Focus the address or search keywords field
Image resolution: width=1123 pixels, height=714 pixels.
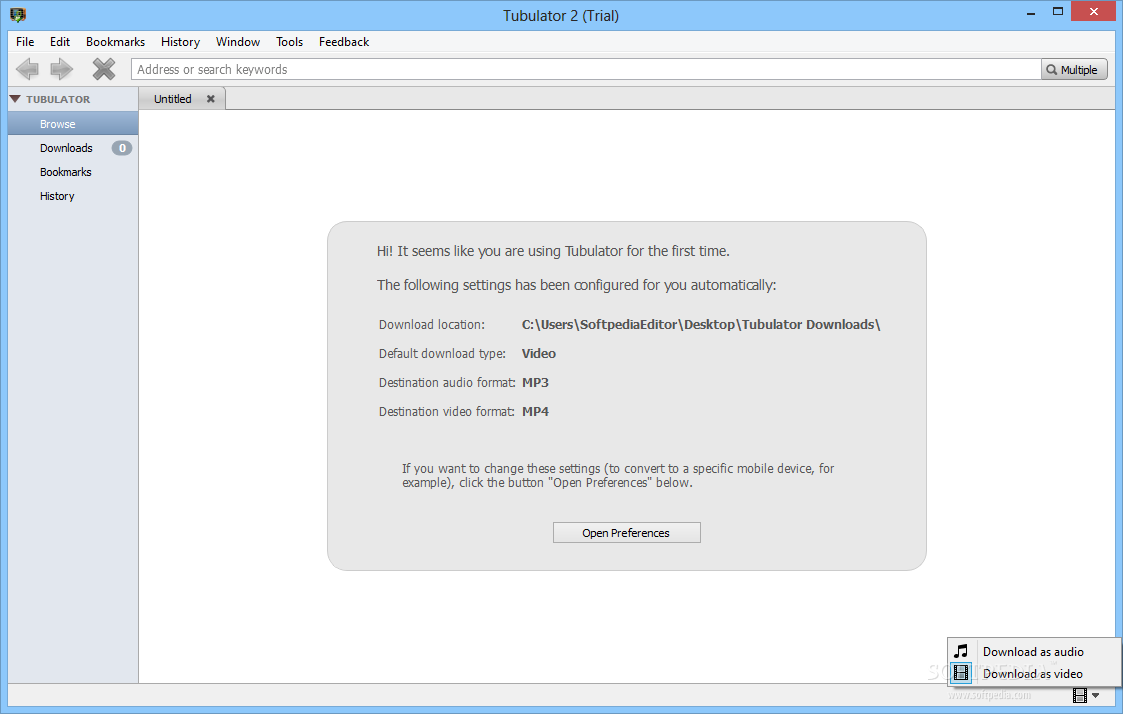586,69
